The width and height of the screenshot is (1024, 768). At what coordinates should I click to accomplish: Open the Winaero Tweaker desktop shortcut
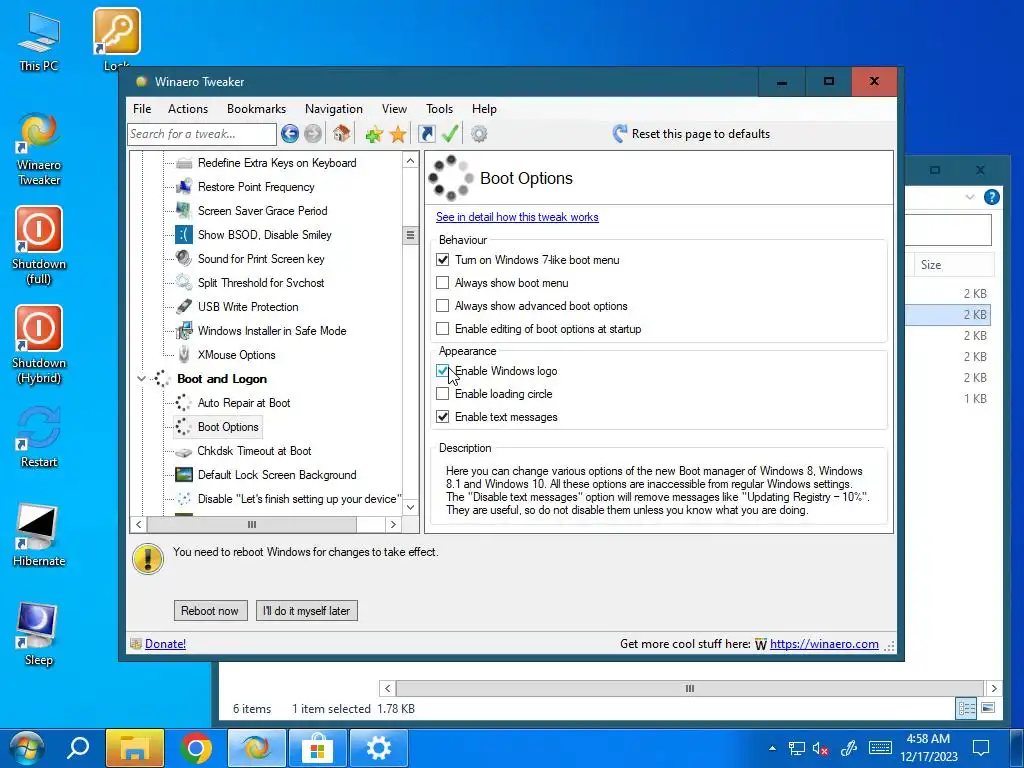(39, 149)
